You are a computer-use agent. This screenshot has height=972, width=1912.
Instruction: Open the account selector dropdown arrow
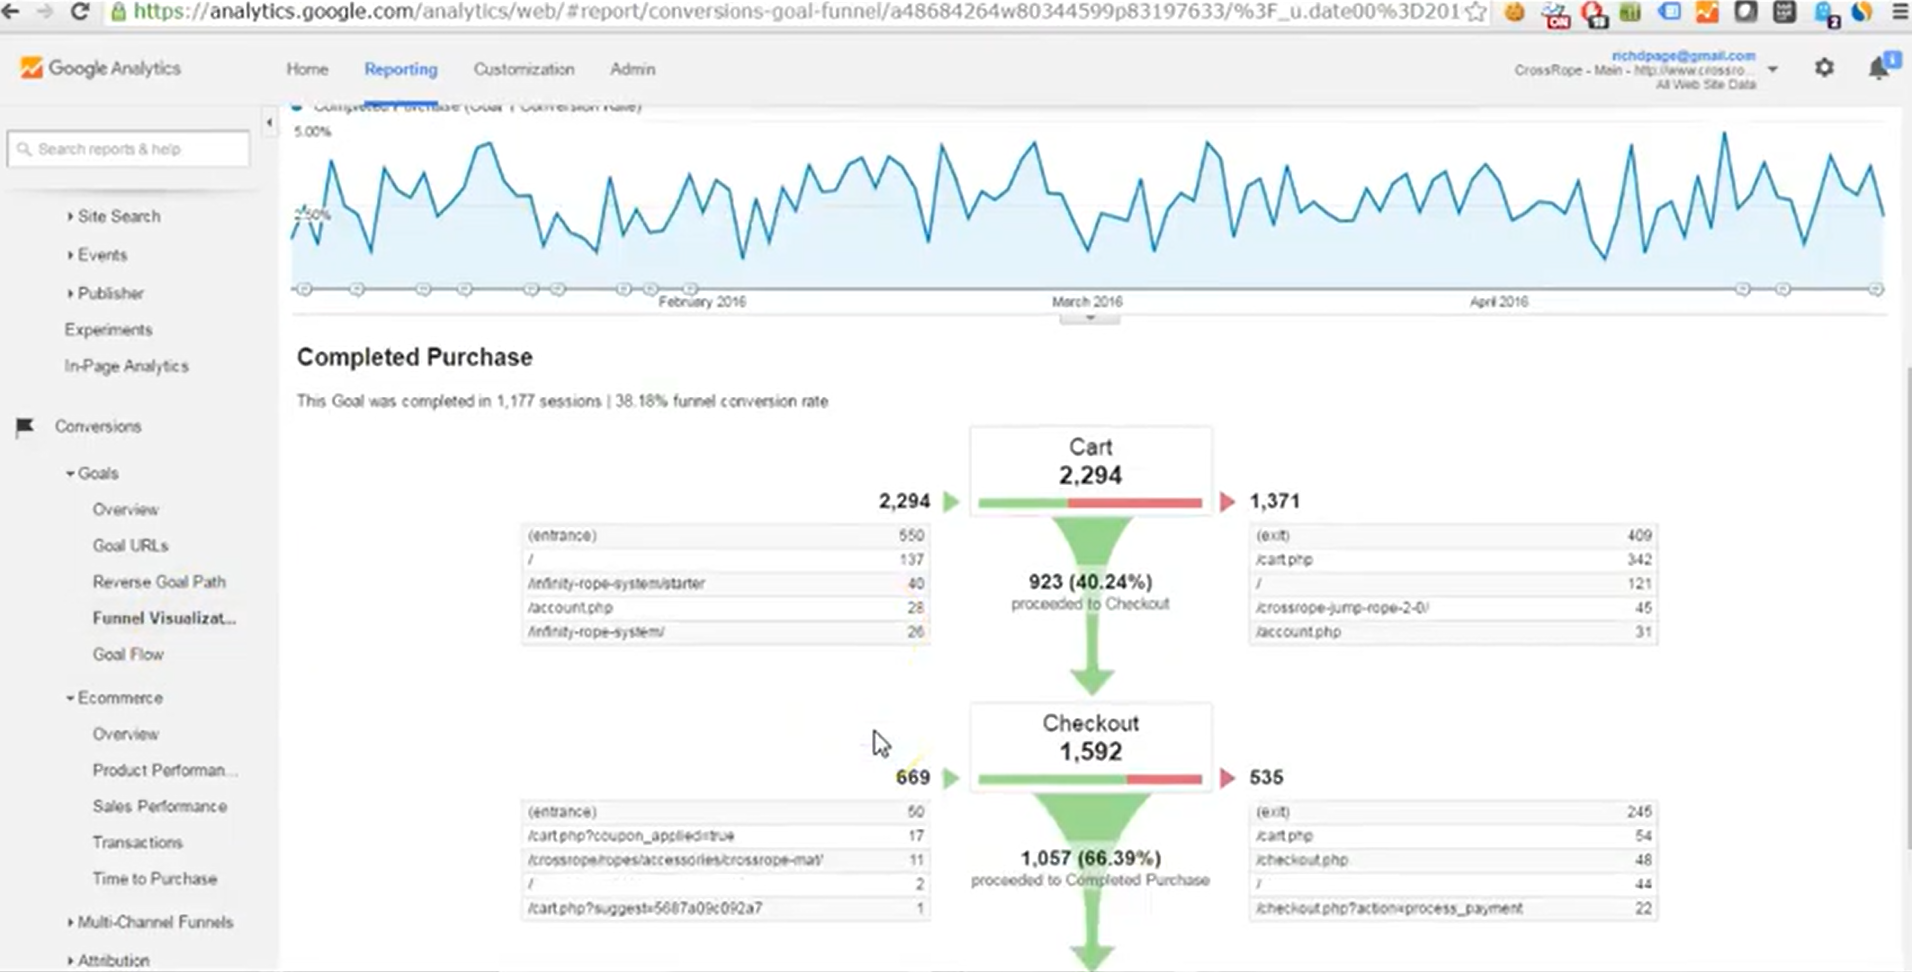point(1772,70)
